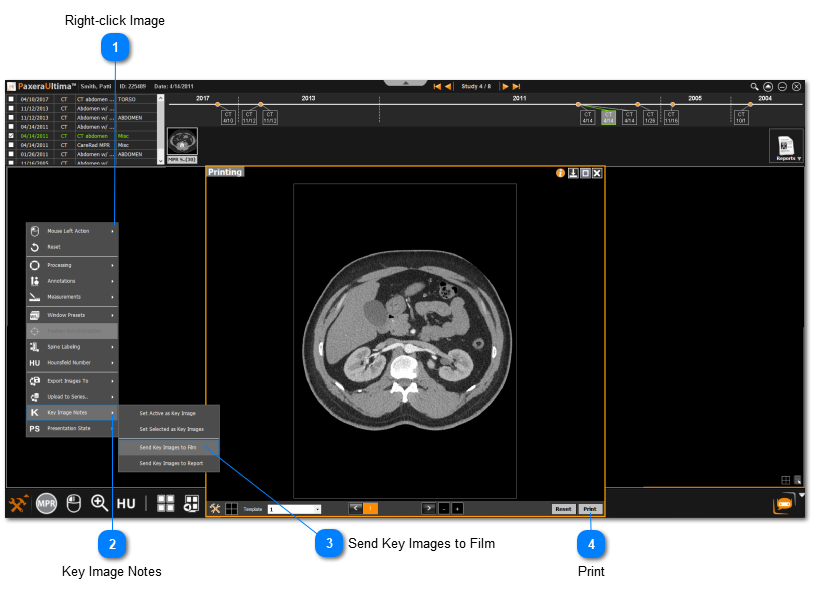The height and width of the screenshot is (595, 814).
Task: Click the search magnifier icon at top right
Action: (x=756, y=87)
